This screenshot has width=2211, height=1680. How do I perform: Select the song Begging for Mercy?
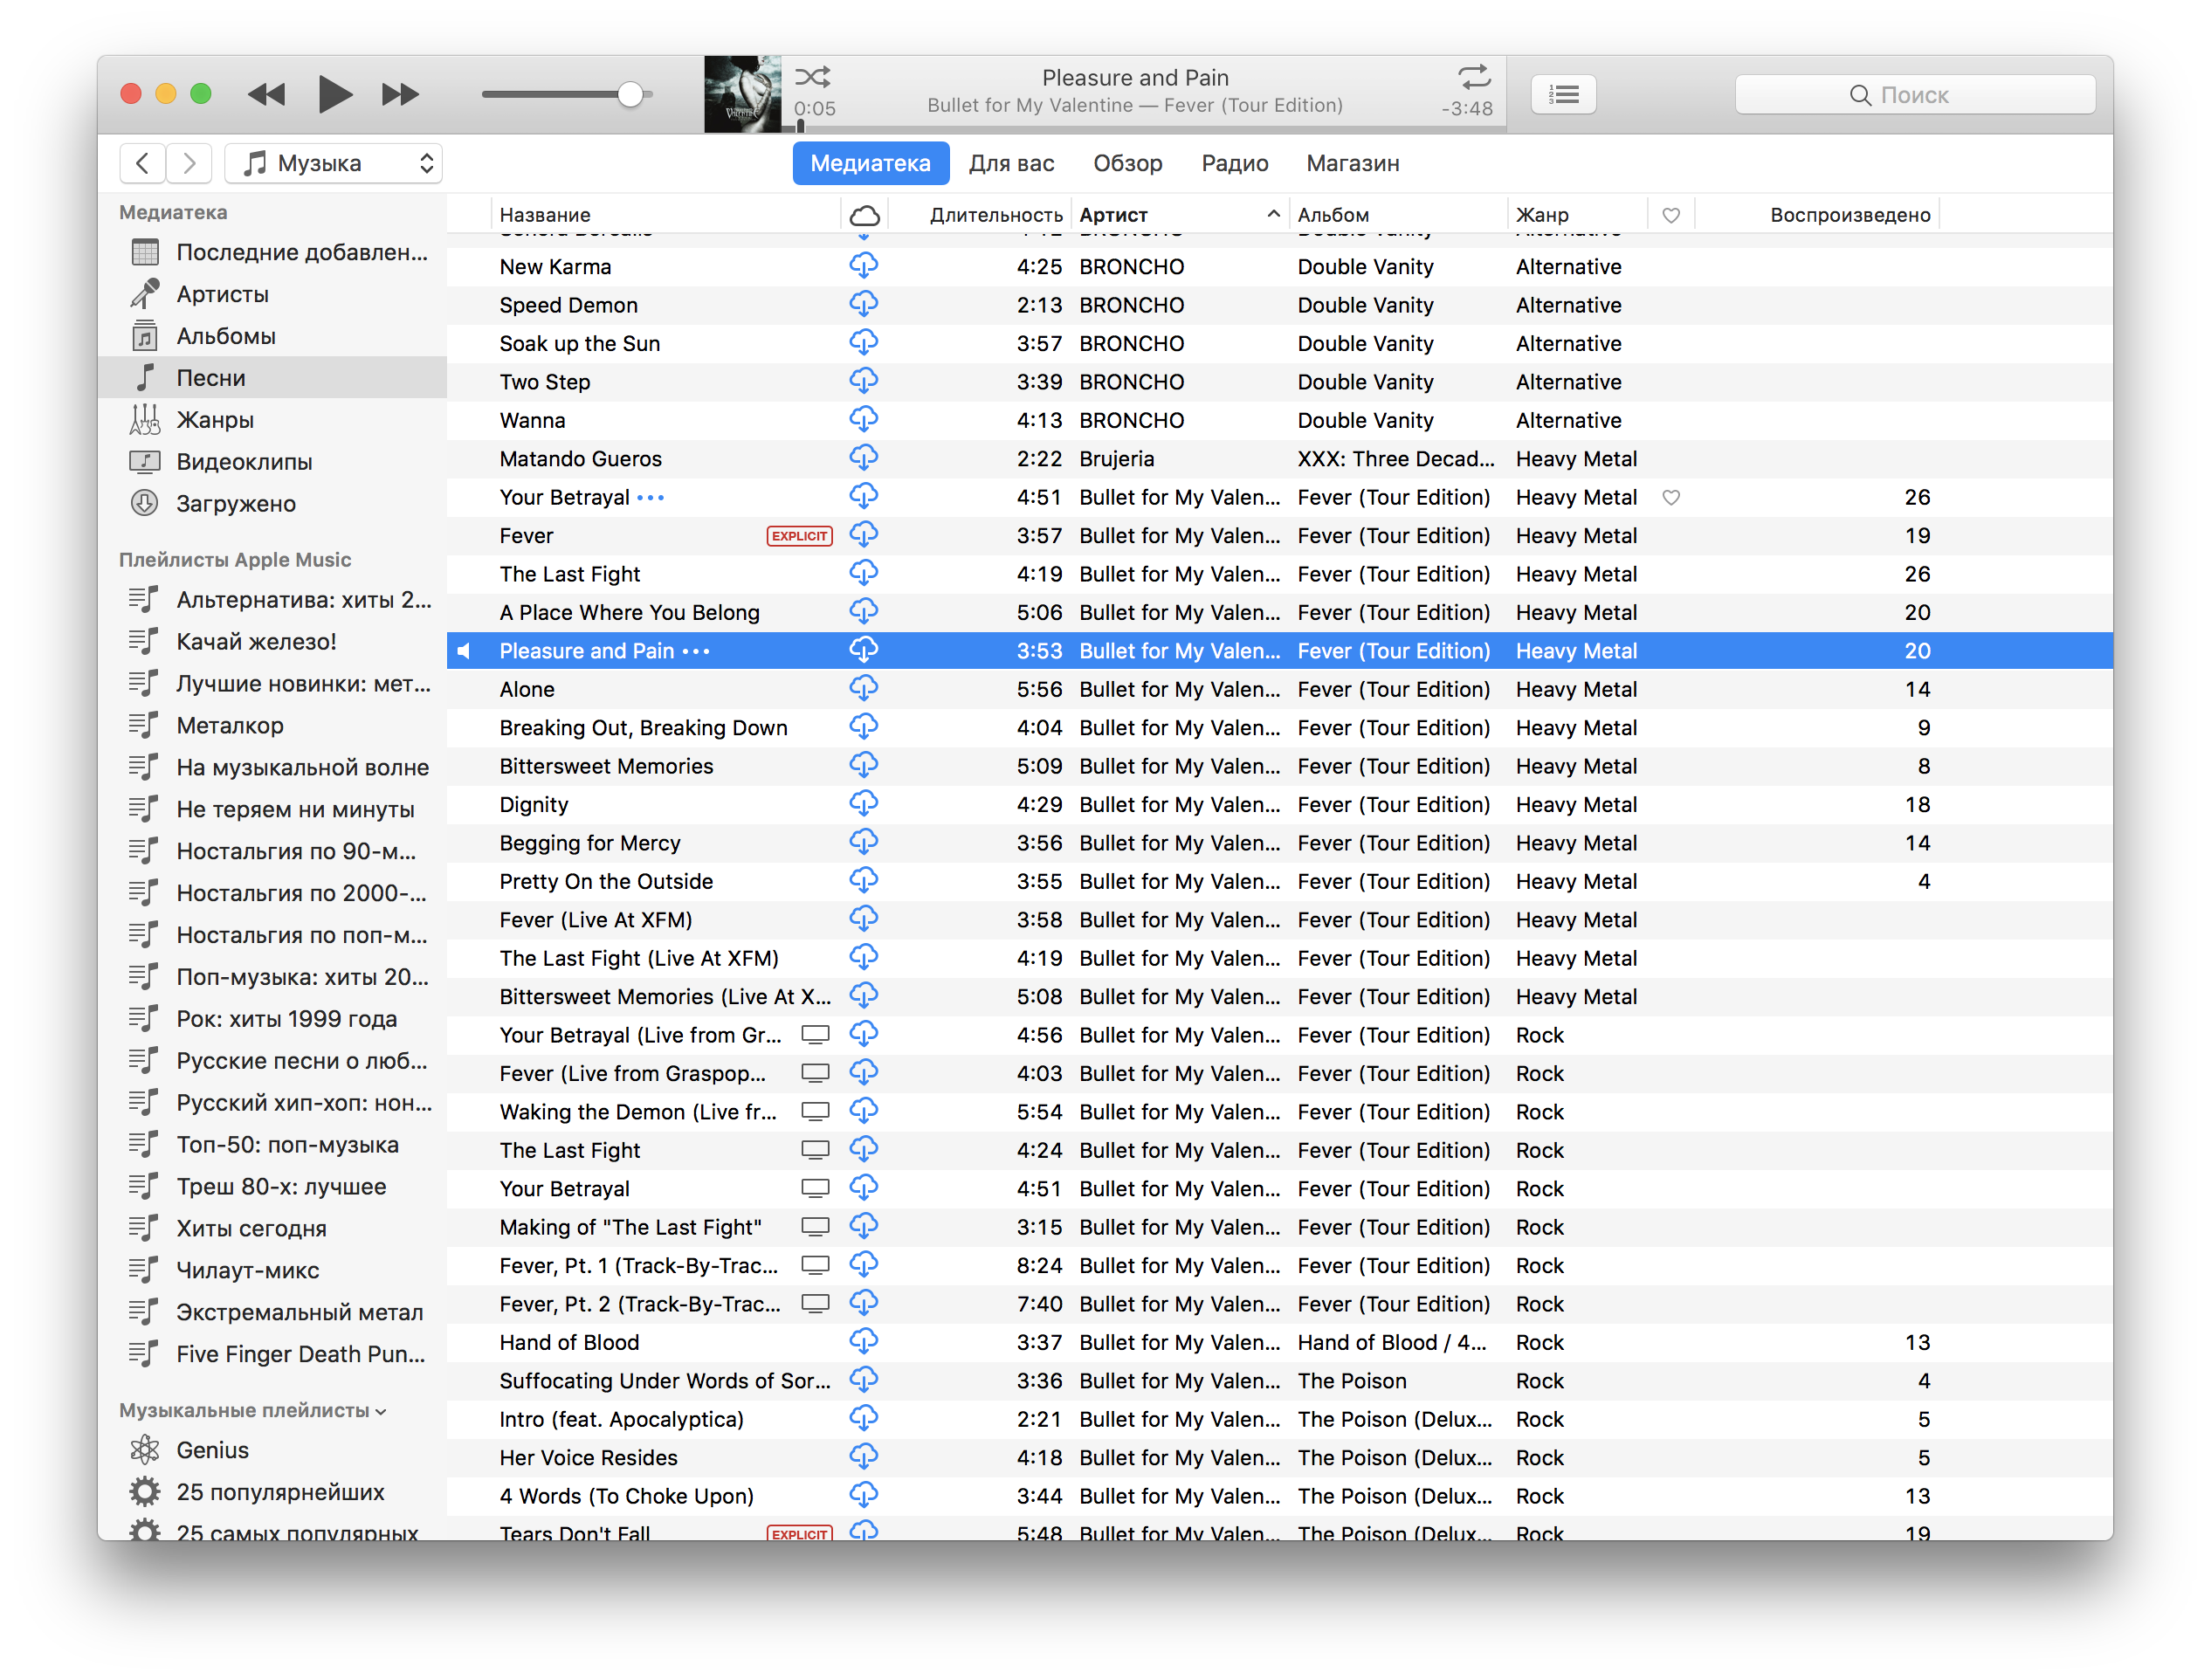point(1280,843)
